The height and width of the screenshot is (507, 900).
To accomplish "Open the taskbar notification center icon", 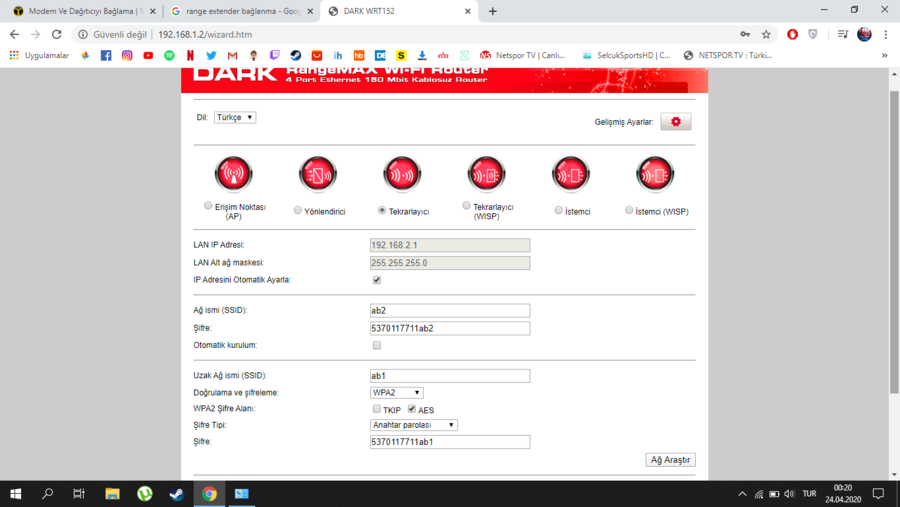I will 878,494.
